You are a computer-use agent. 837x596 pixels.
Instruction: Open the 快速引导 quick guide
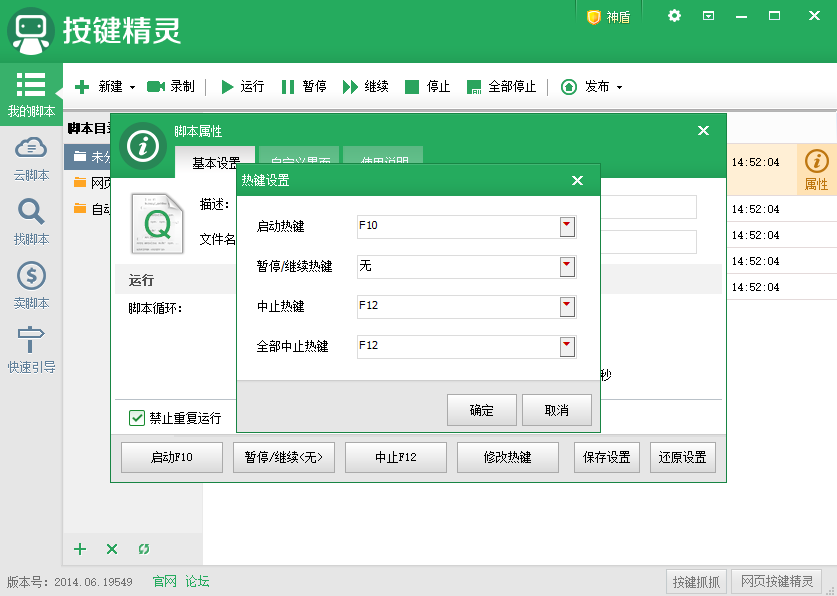click(31, 350)
